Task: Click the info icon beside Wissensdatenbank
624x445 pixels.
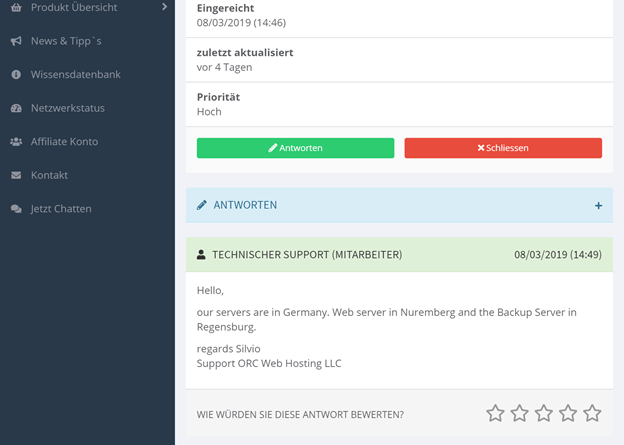Action: (x=16, y=74)
